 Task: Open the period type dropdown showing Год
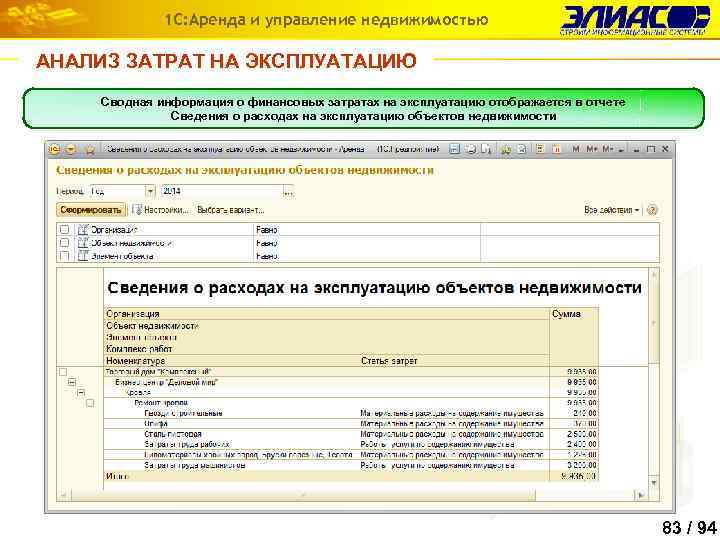[150, 191]
